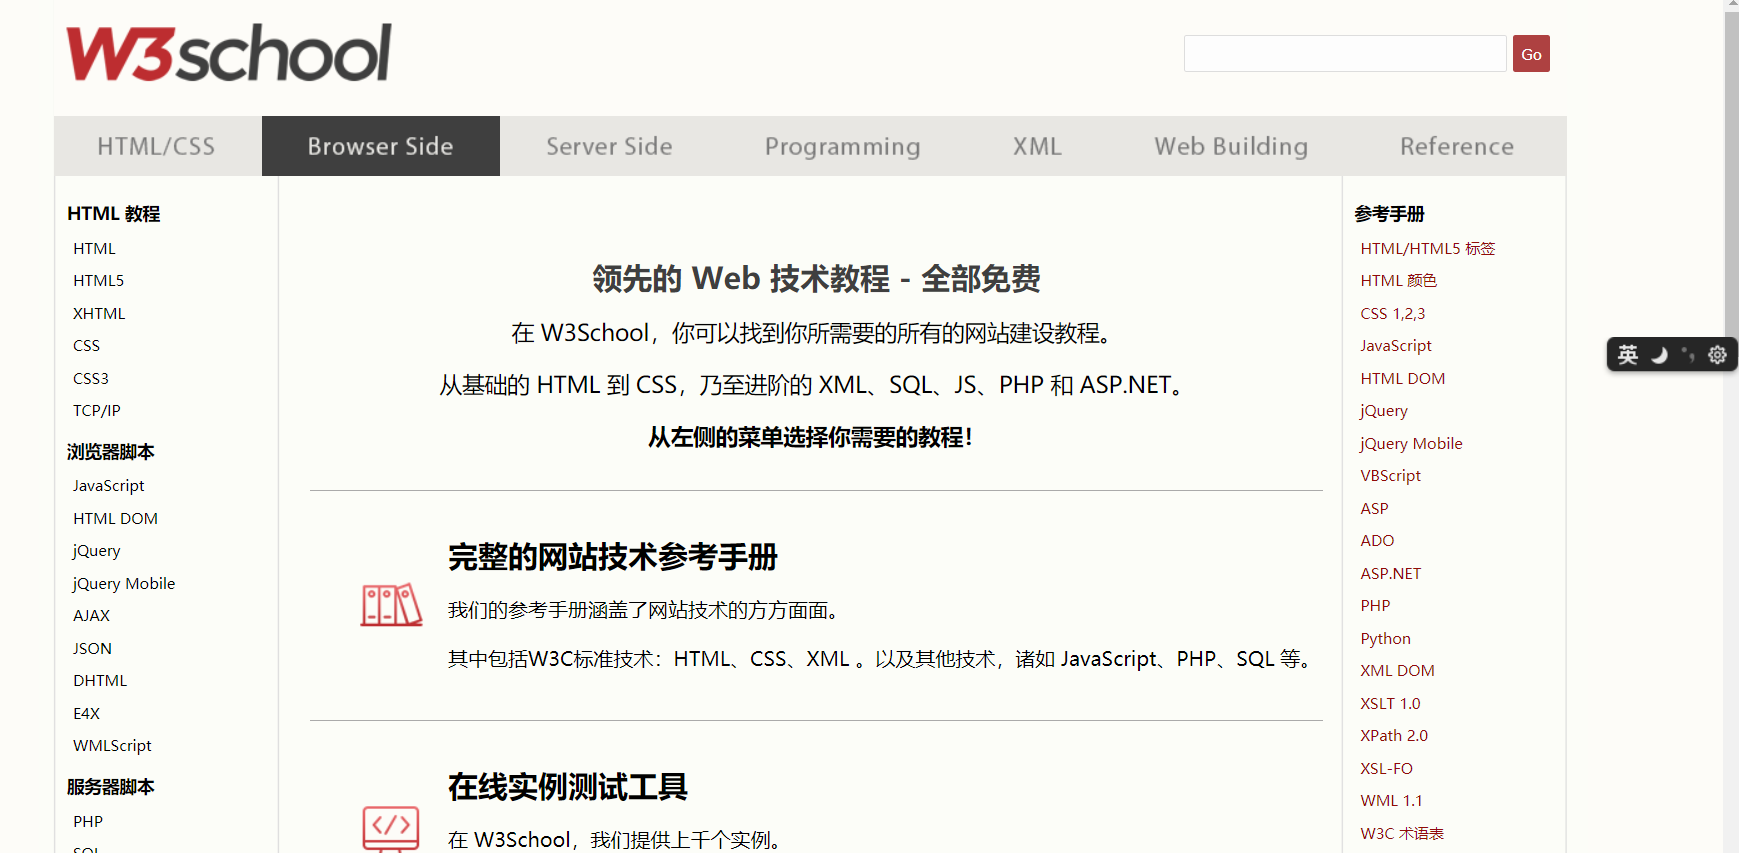
Task: Open the XSLT 1.0 reference link
Action: coord(1390,703)
